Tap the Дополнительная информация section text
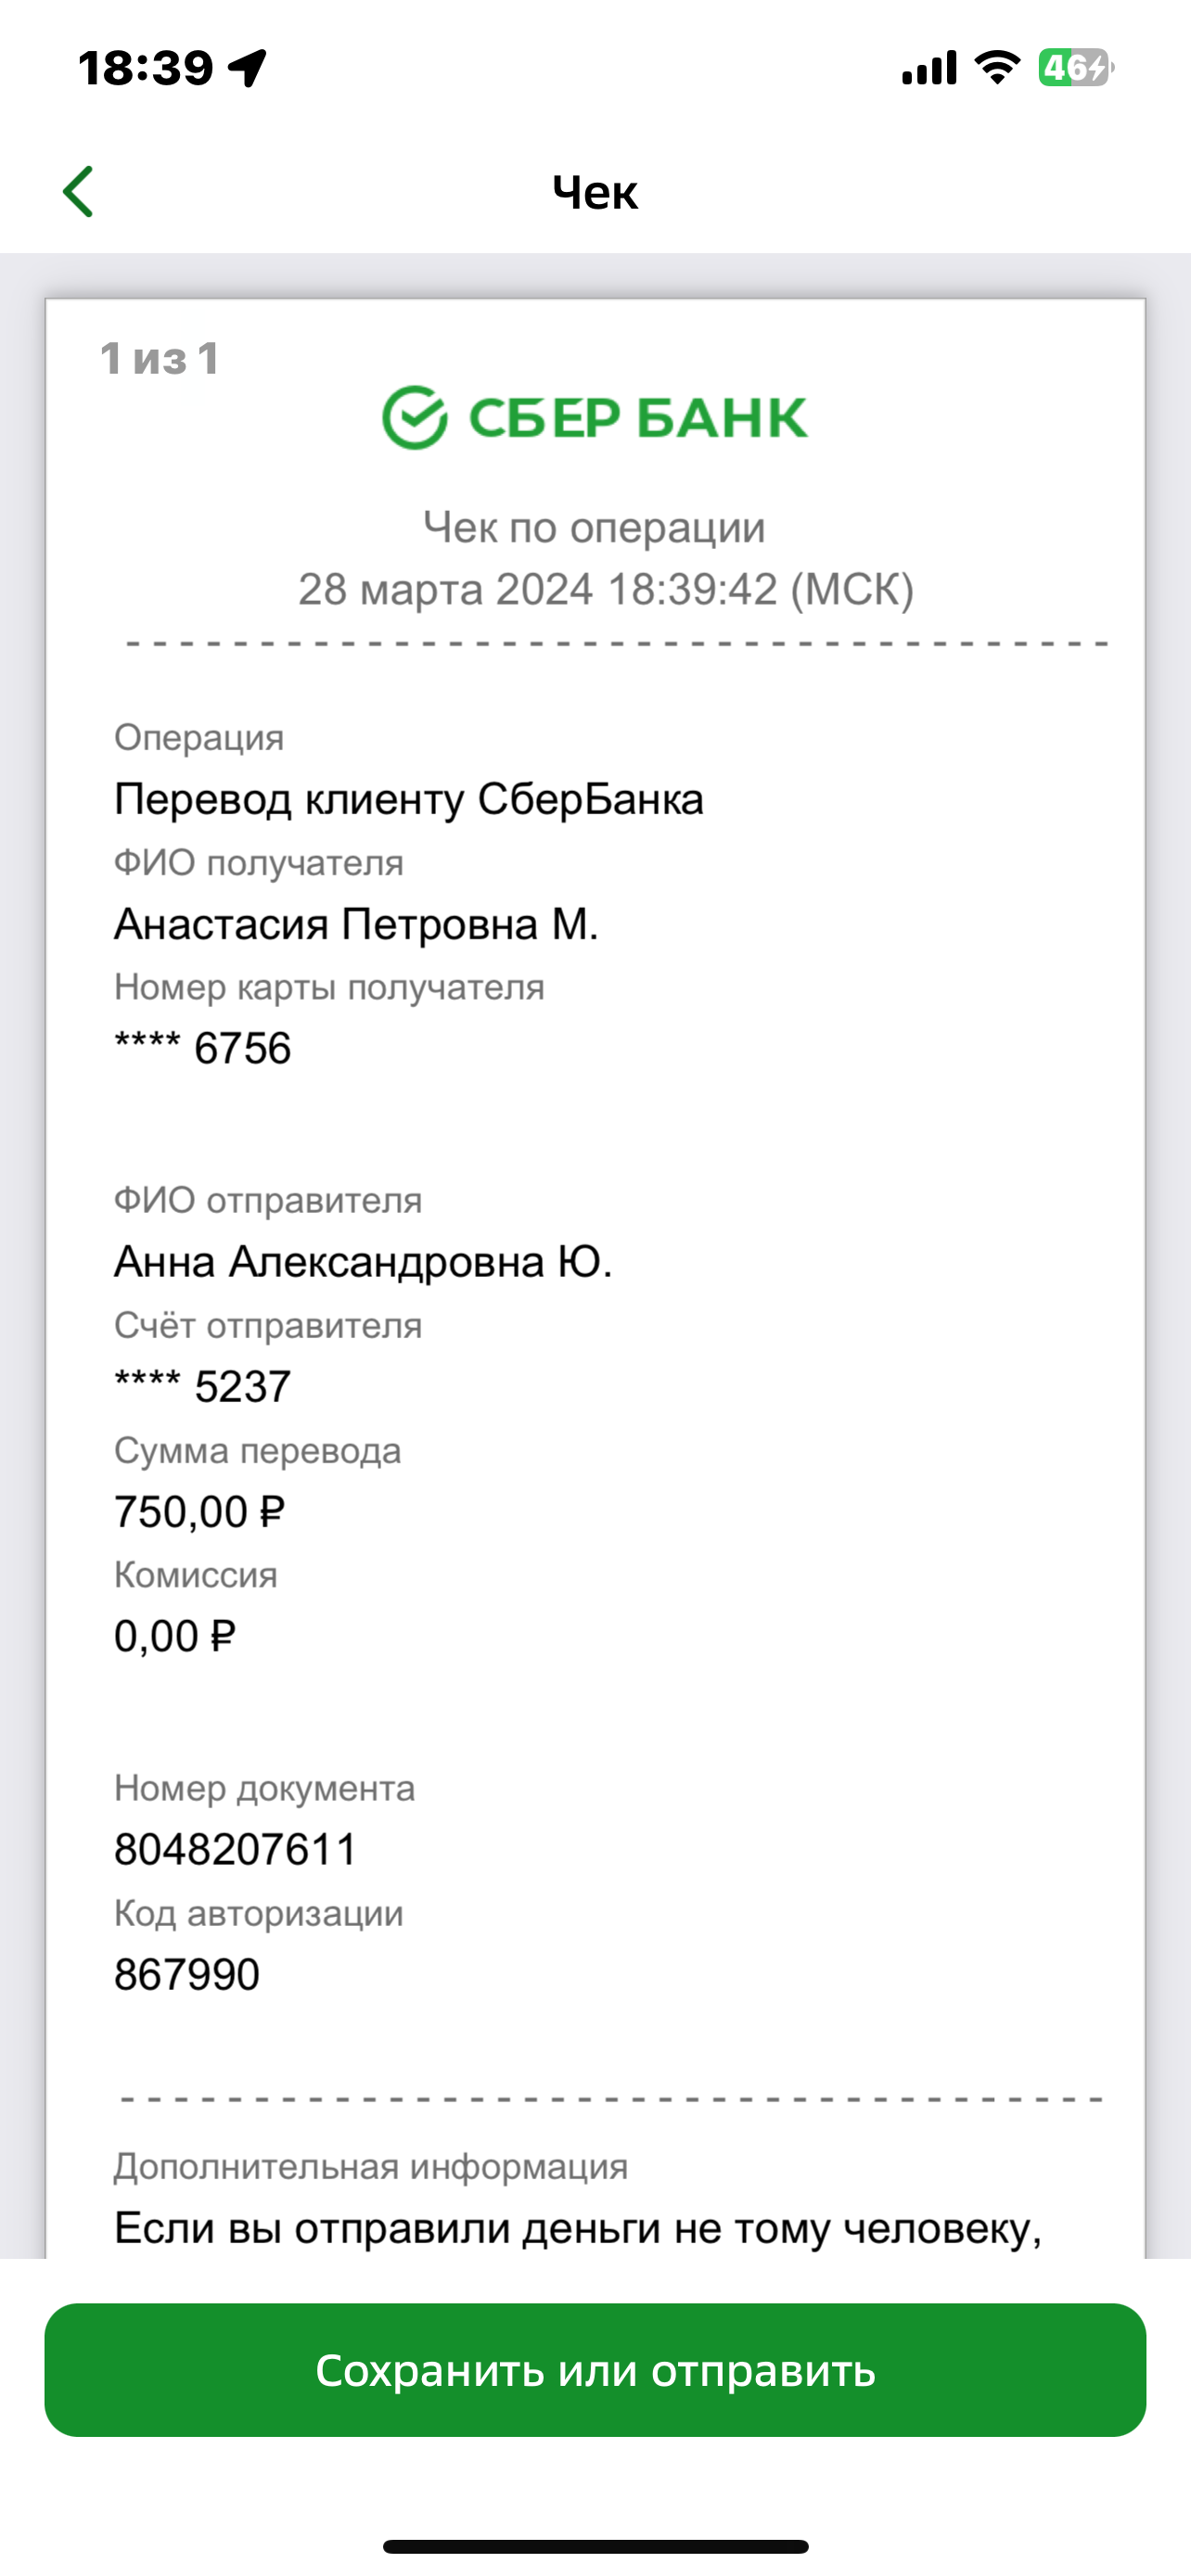 click(x=371, y=2166)
